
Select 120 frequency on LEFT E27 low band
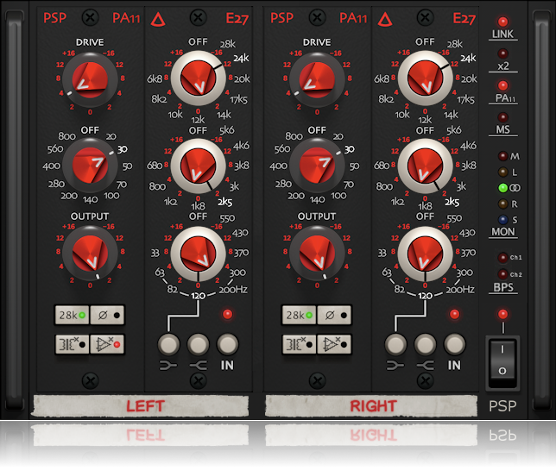pyautogui.click(x=198, y=295)
